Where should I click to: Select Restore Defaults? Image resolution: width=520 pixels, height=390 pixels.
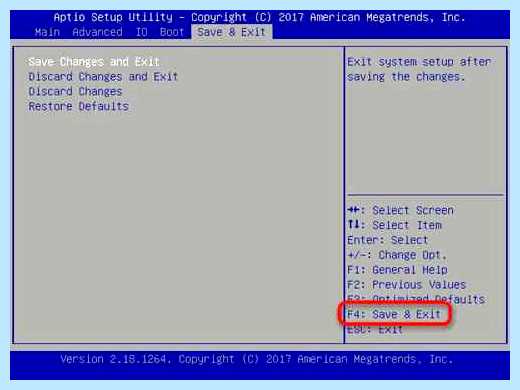pyautogui.click(x=79, y=107)
